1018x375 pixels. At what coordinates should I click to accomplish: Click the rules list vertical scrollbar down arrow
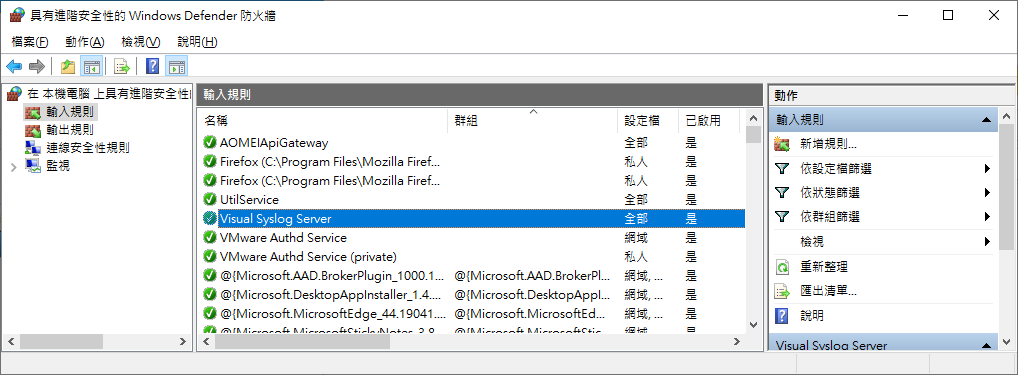(753, 325)
